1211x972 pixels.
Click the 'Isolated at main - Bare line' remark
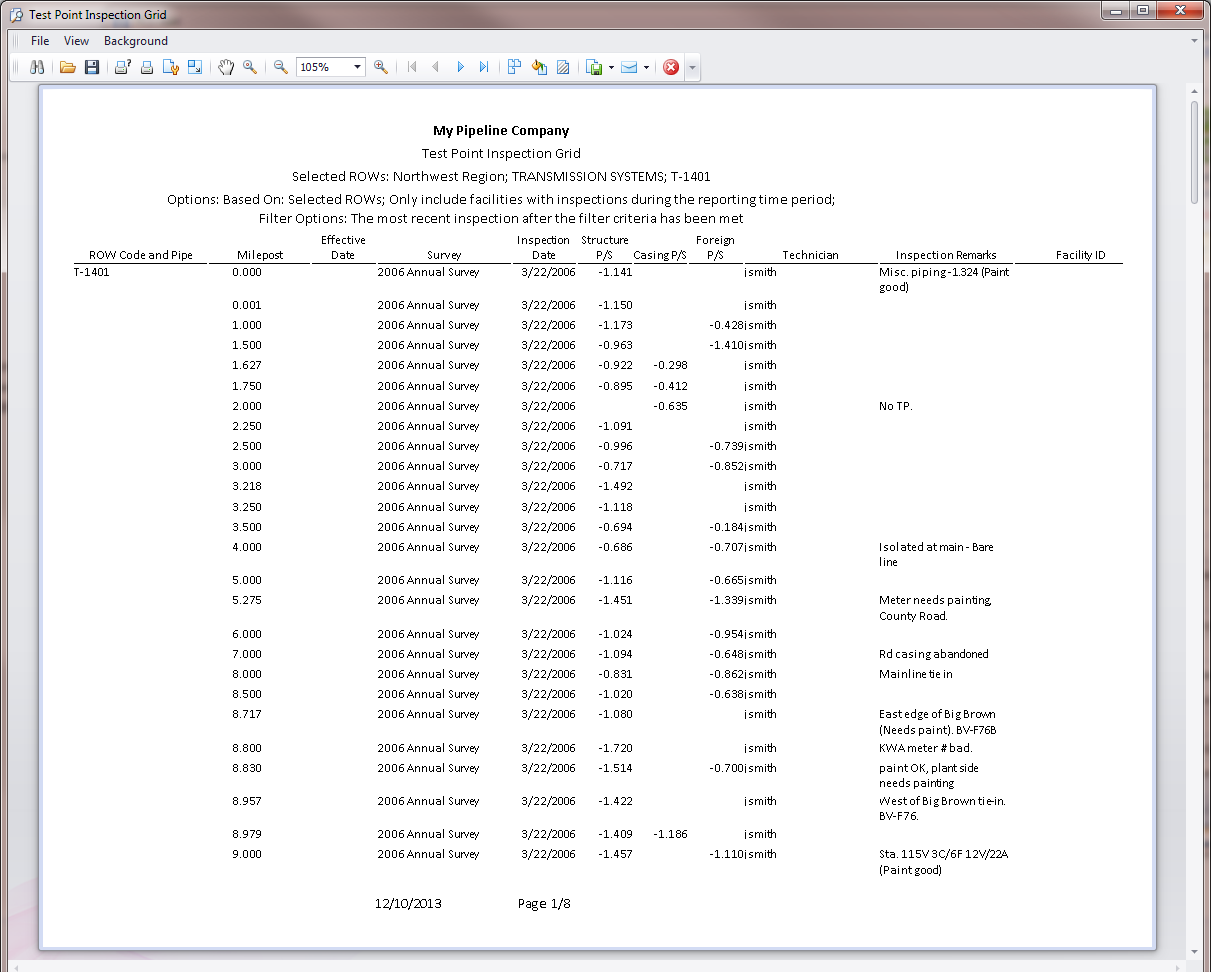click(937, 554)
